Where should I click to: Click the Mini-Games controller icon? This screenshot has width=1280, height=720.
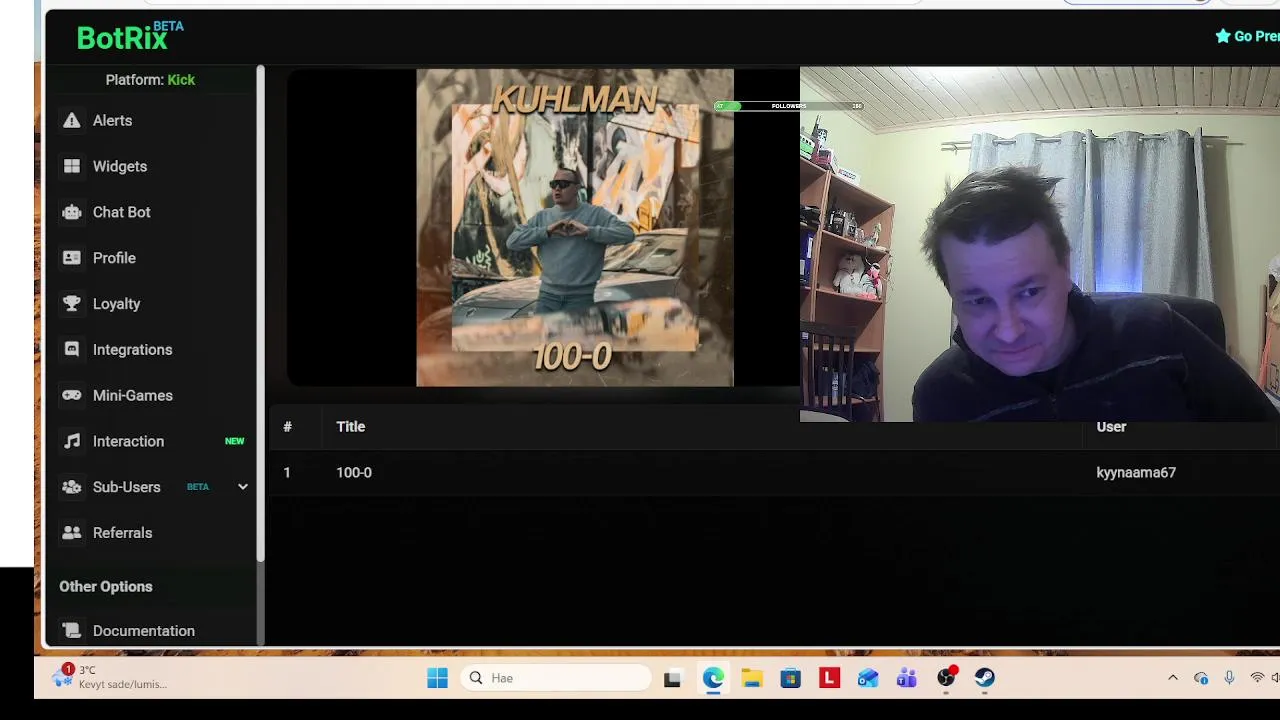coord(71,395)
